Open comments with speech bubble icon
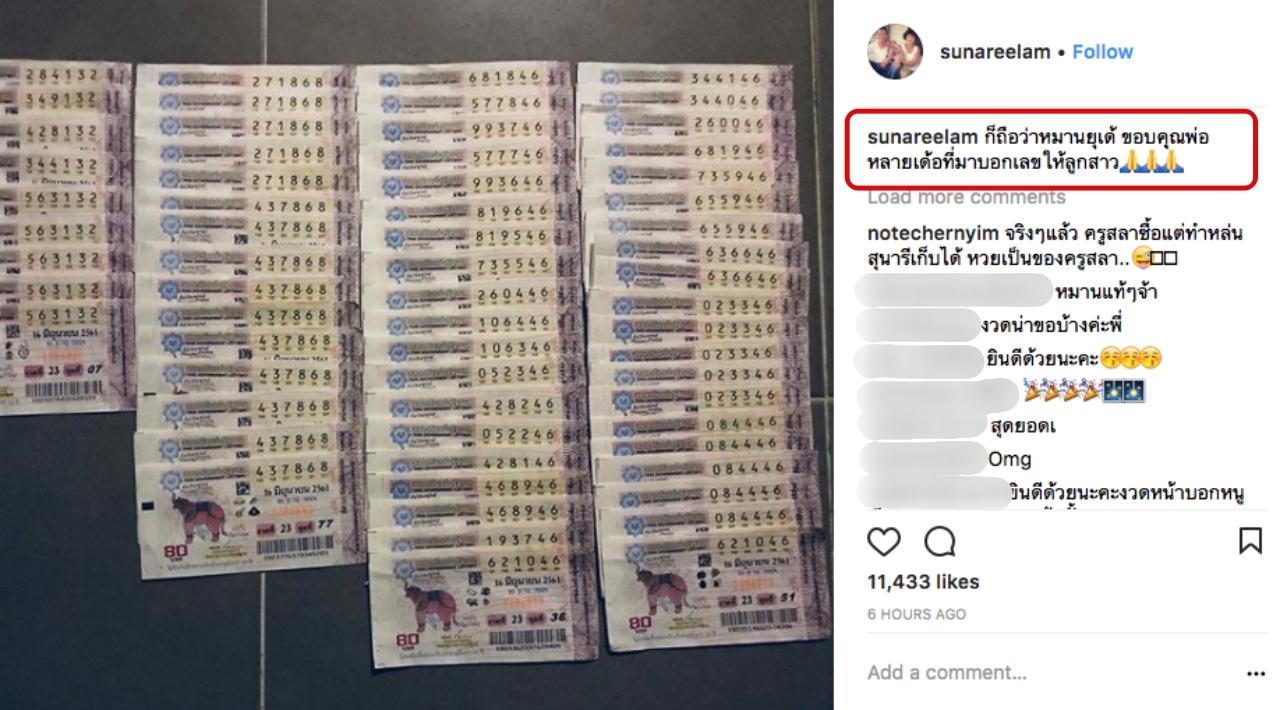Image resolution: width=1280 pixels, height=710 pixels. [x=940, y=542]
